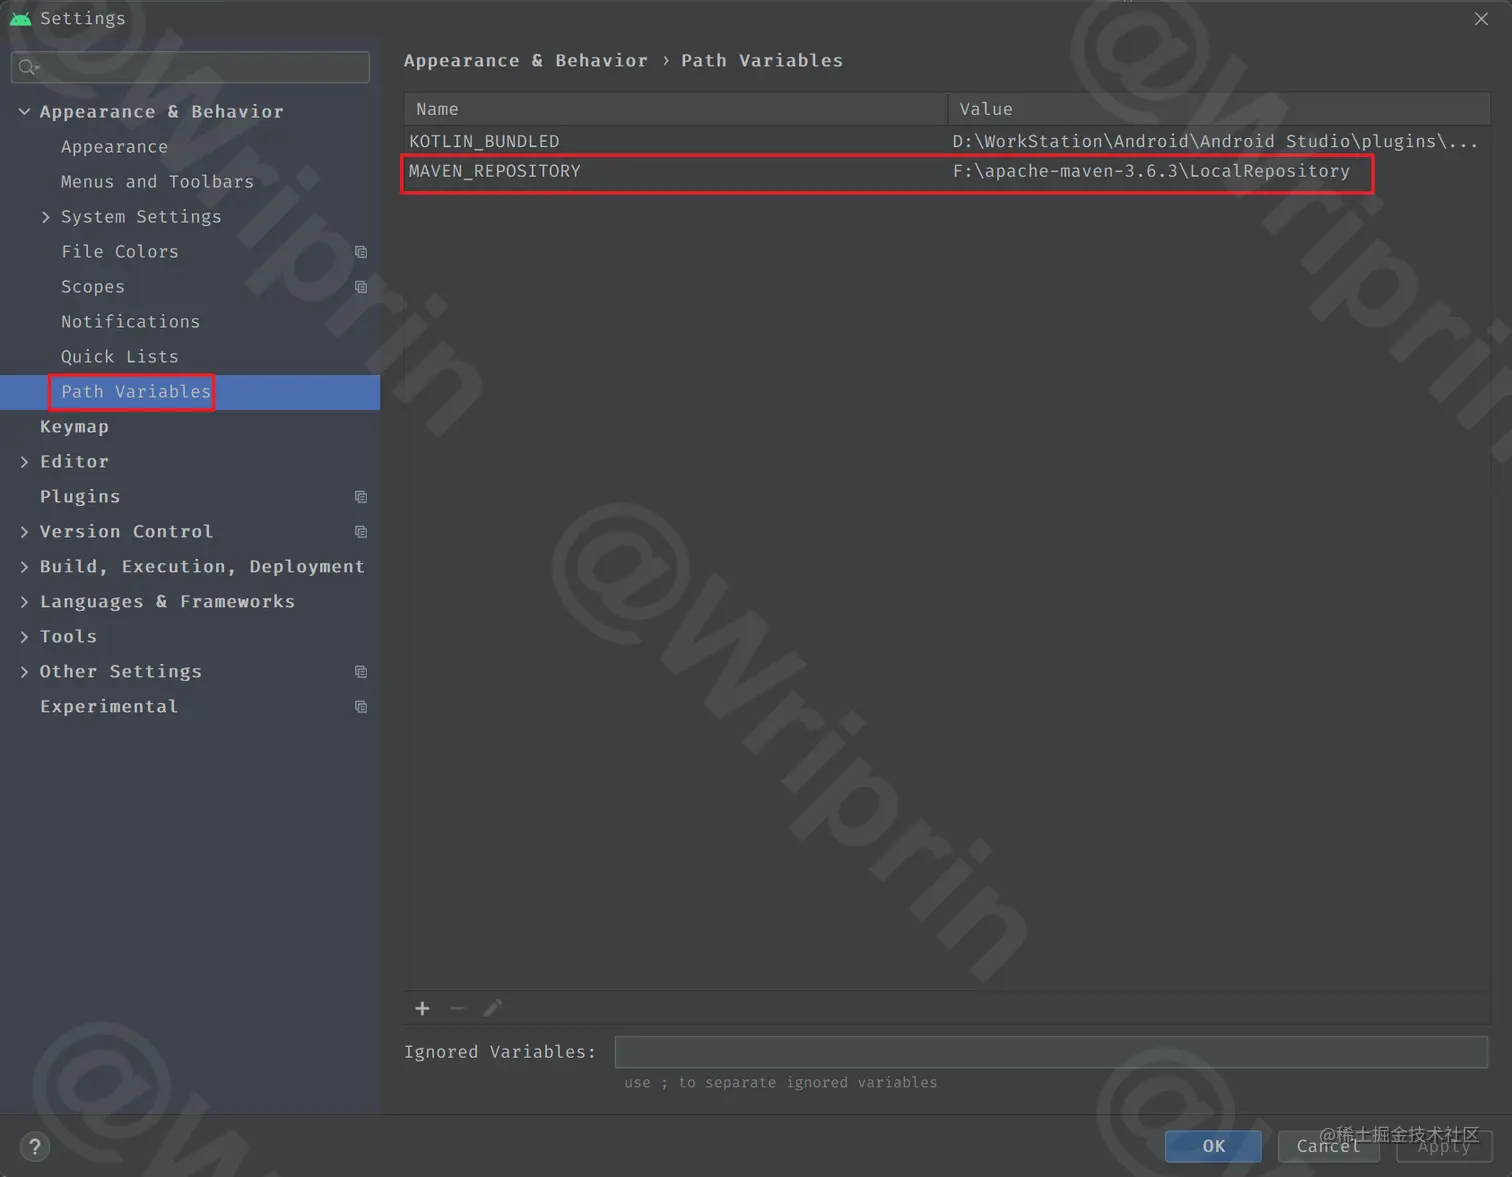Edit MAVEN_REPOSITORY using the pencil icon

493,1008
